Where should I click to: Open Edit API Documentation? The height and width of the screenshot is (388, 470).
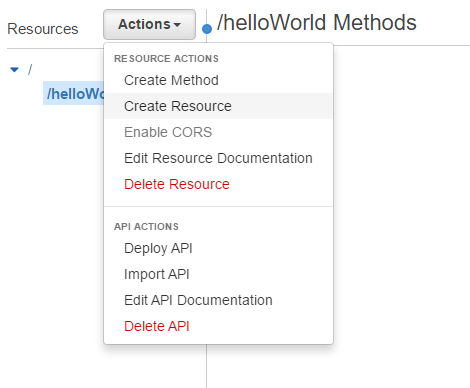[x=218, y=300]
